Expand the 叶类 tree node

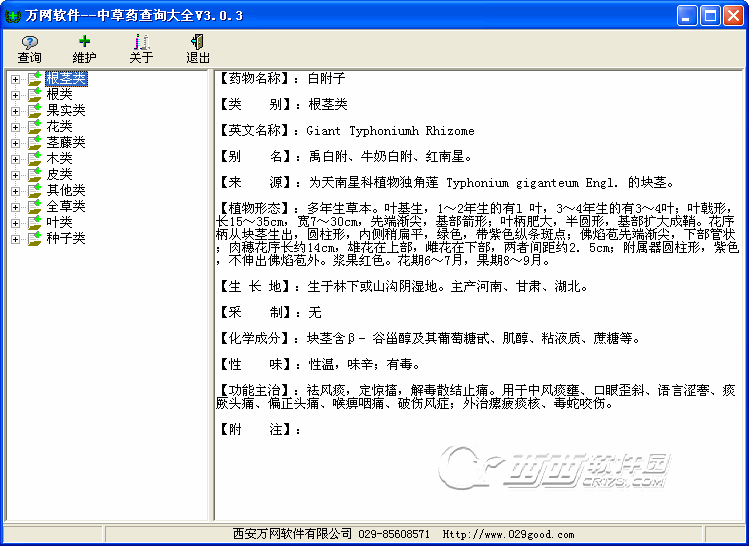[15, 223]
